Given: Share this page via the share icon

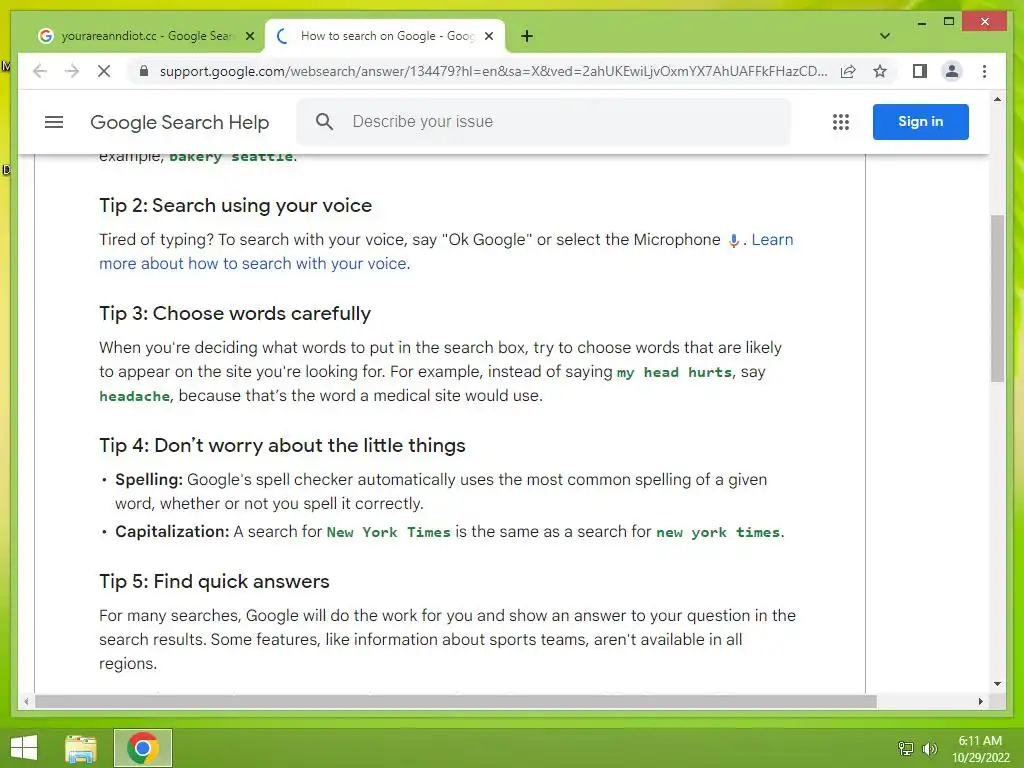Looking at the screenshot, I should click(x=848, y=71).
